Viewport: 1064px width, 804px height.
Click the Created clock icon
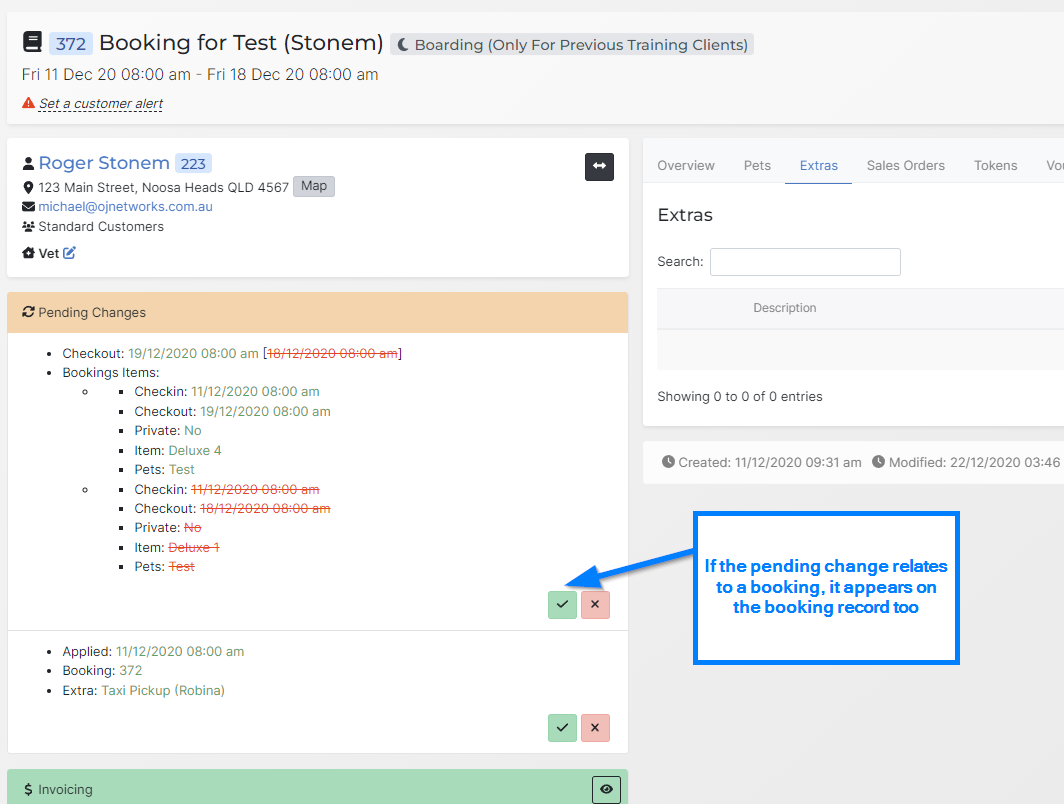(x=668, y=462)
